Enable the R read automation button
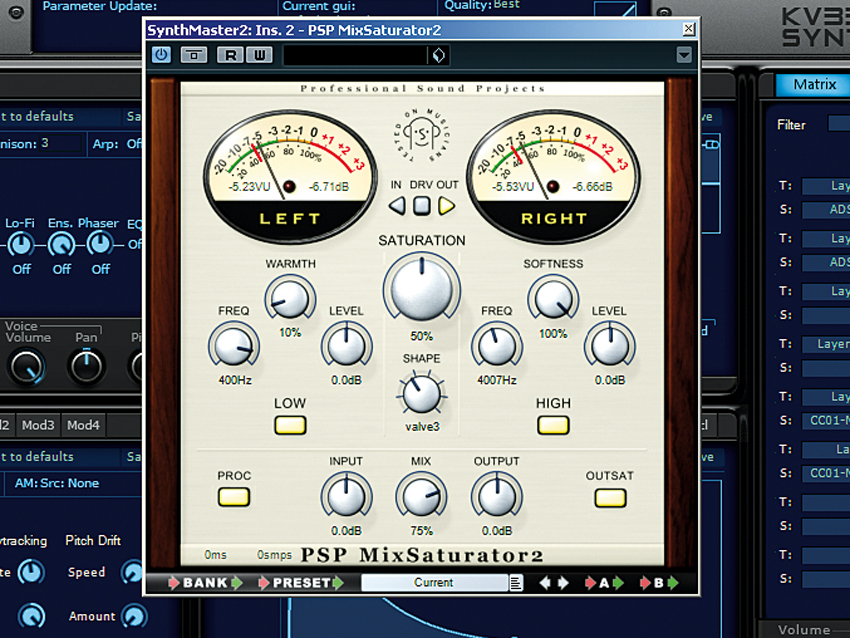The width and height of the screenshot is (850, 638). [230, 55]
